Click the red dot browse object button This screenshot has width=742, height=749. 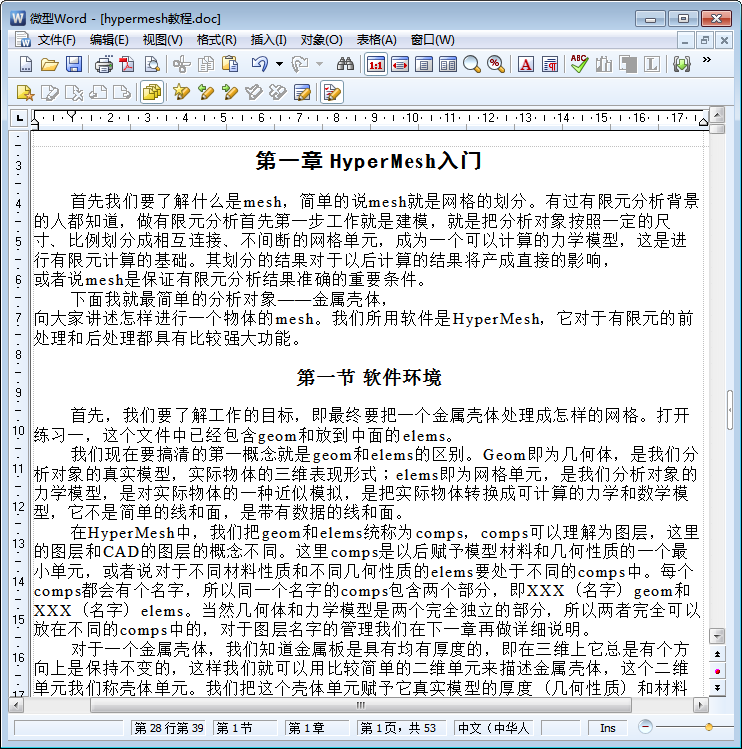coord(717,671)
